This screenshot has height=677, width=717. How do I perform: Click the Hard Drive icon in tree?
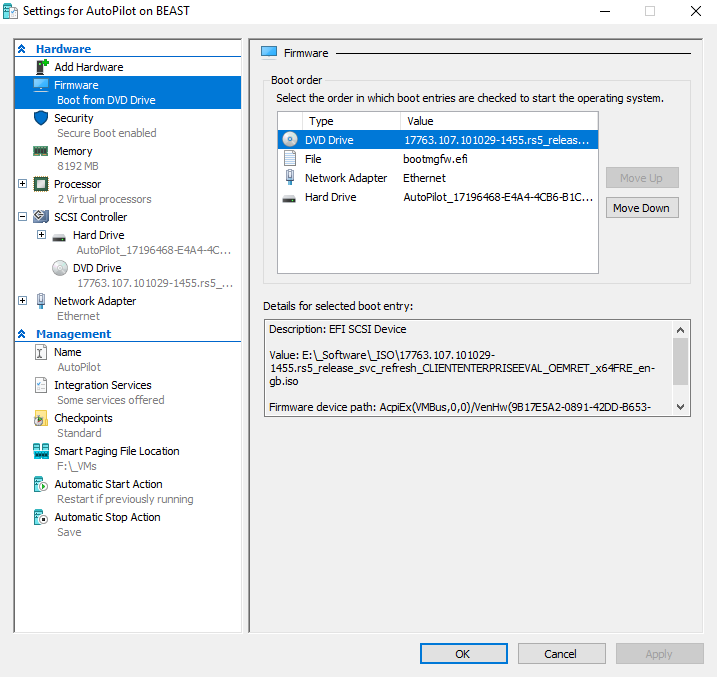click(59, 237)
